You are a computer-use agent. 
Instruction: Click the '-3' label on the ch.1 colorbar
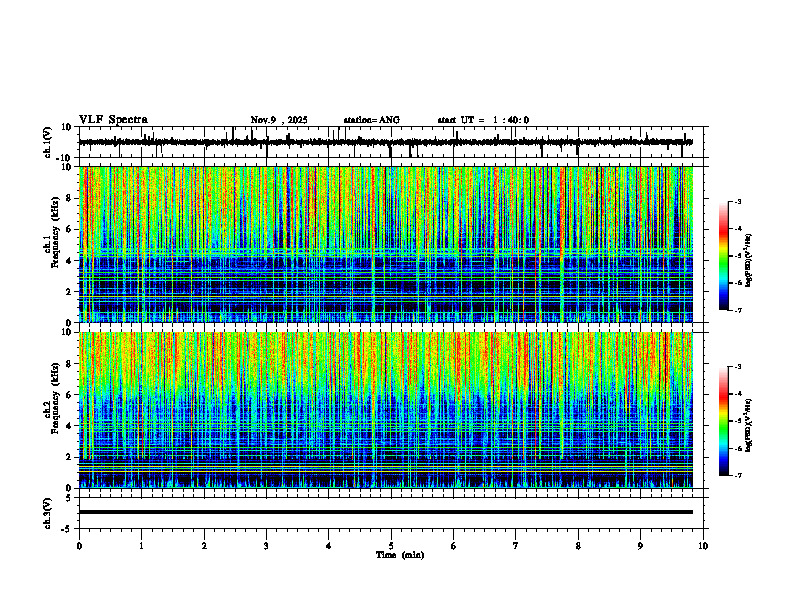pos(738,201)
